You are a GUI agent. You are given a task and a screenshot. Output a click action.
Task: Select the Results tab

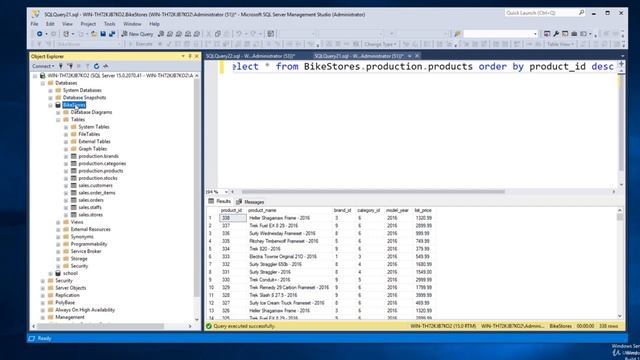(x=220, y=201)
